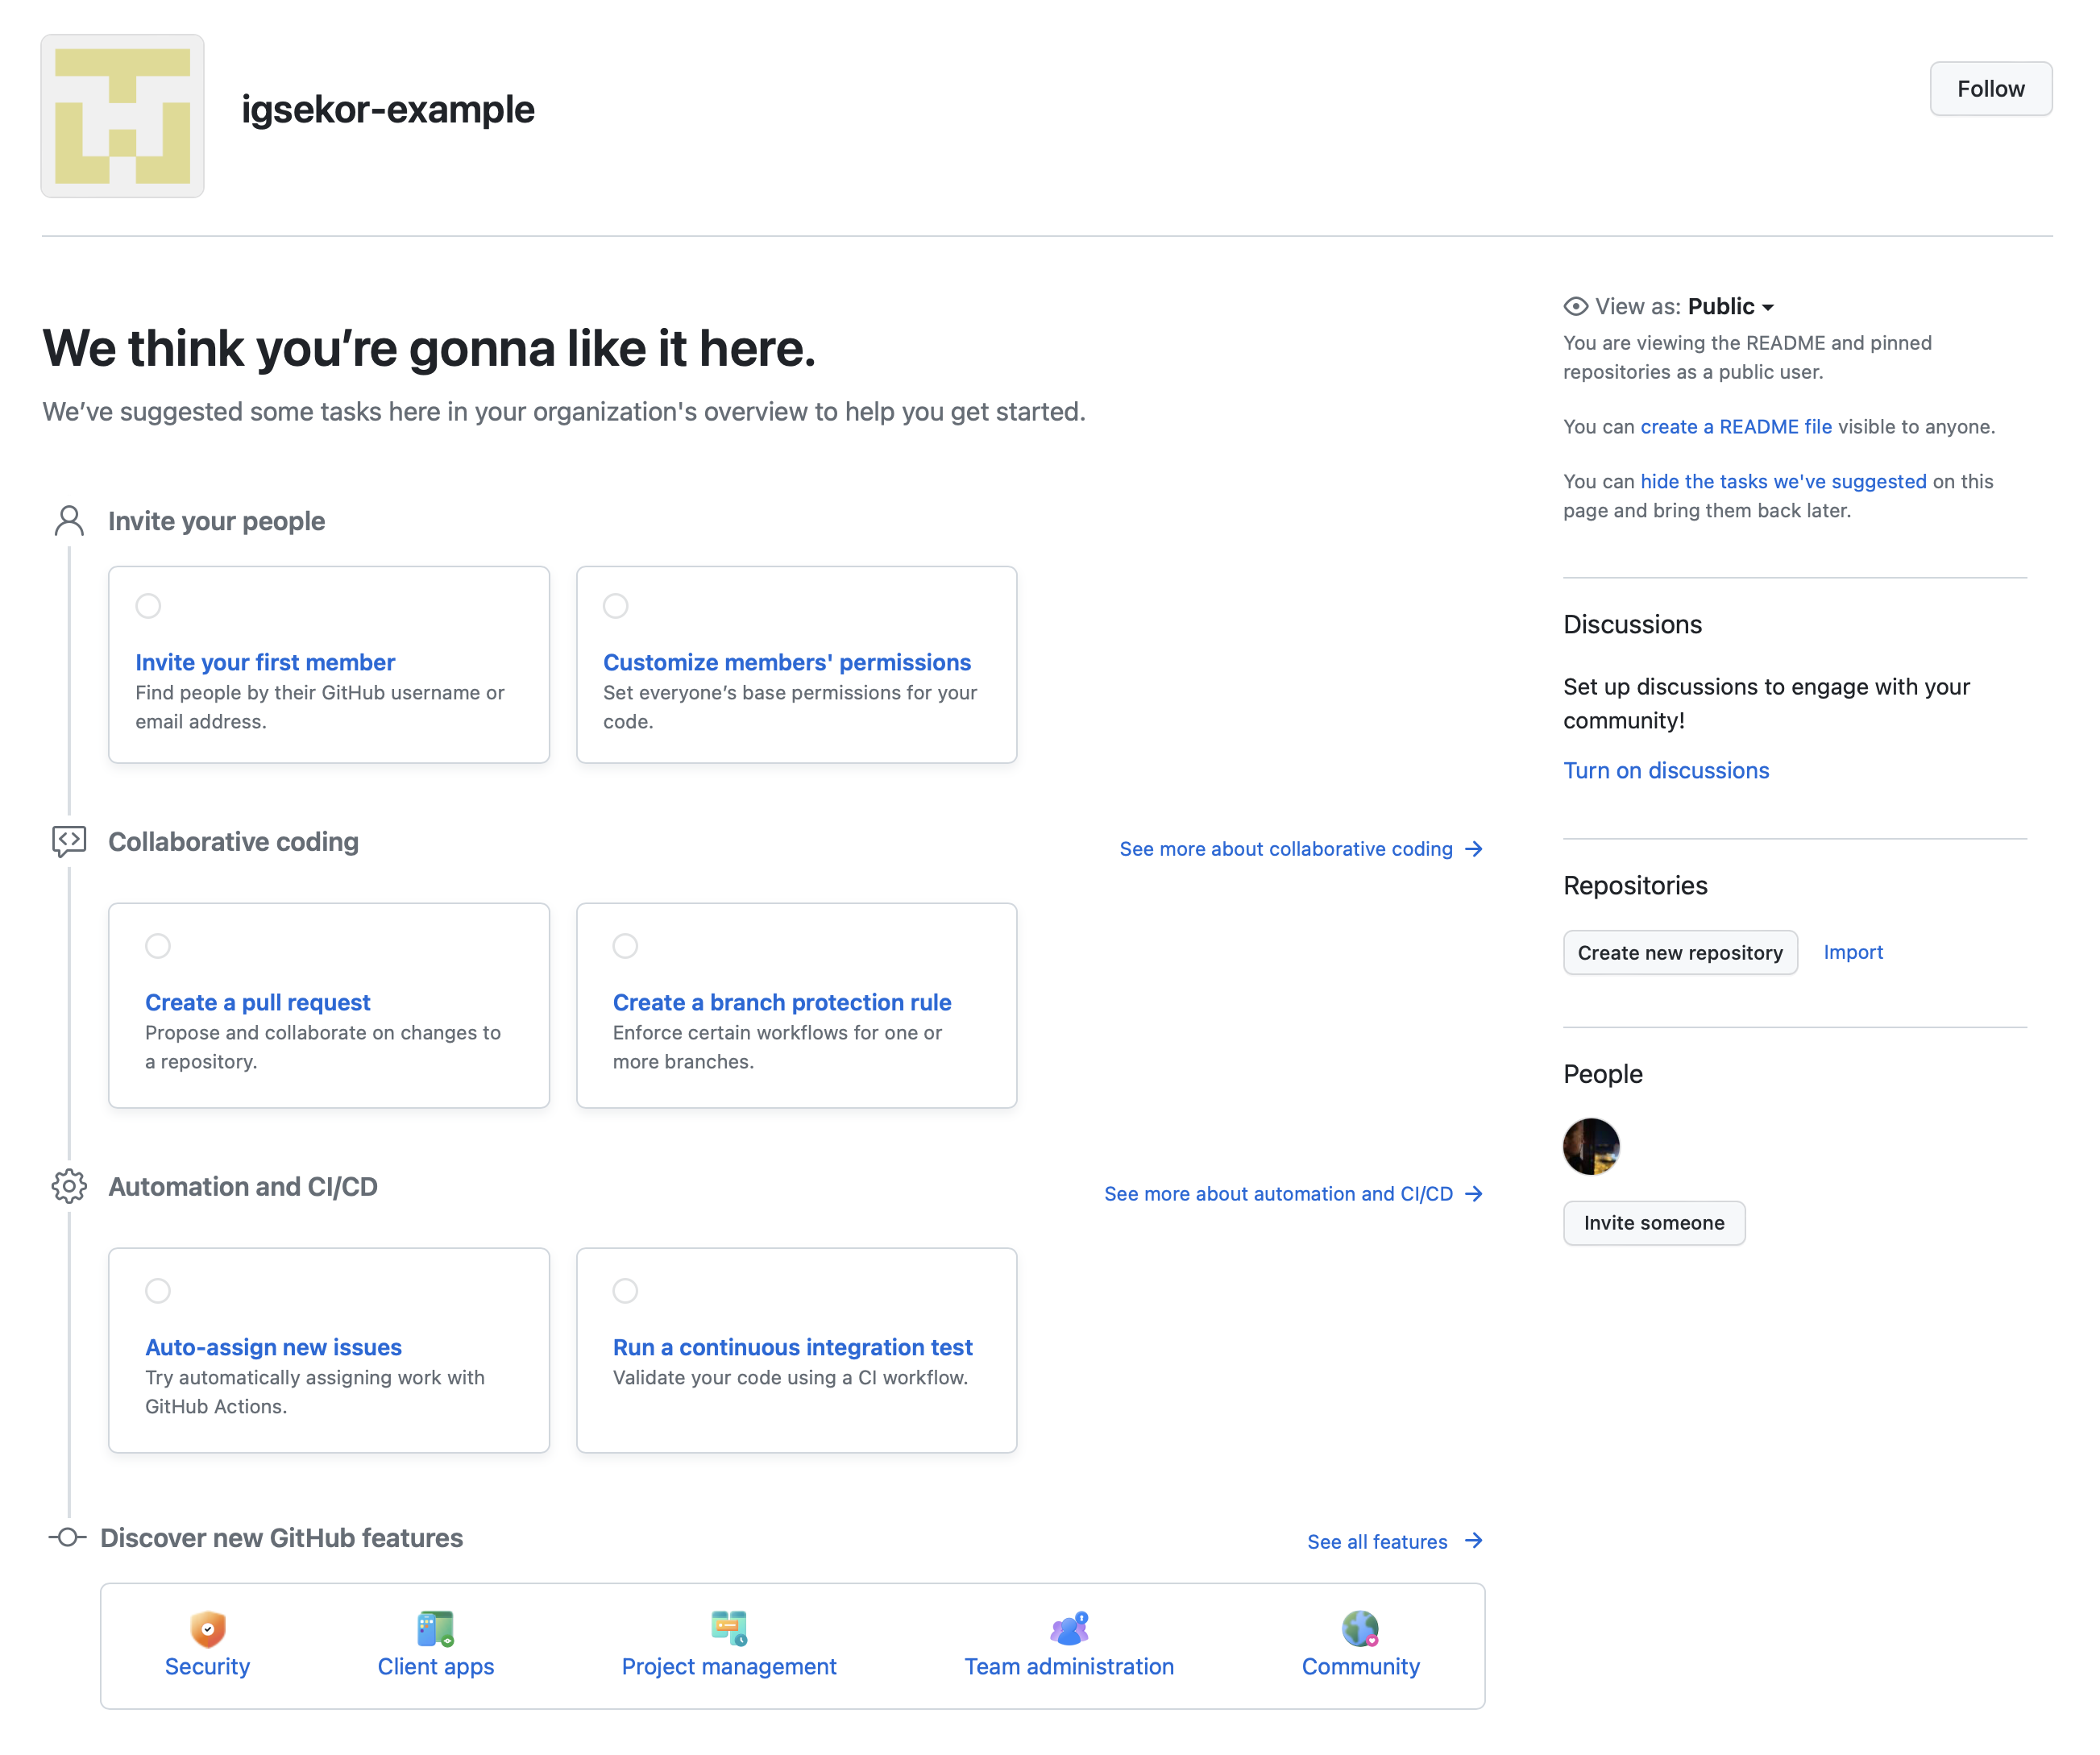Click the gear icon by Automation and CI/CD

[x=69, y=1186]
